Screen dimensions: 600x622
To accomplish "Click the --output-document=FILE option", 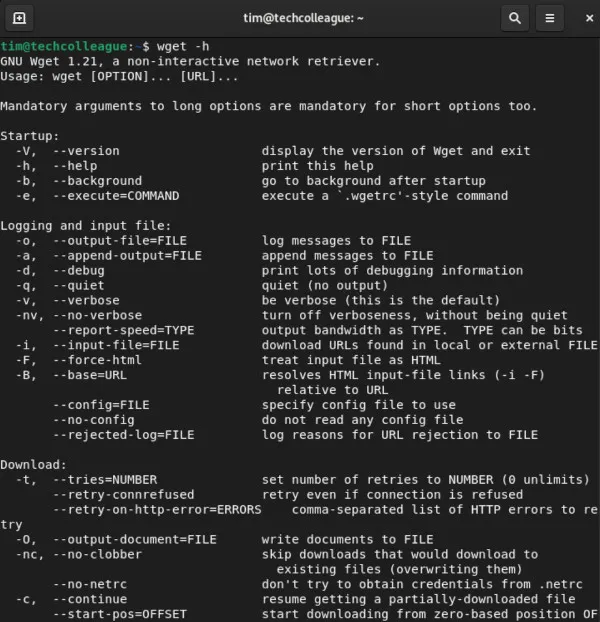I will (135, 539).
